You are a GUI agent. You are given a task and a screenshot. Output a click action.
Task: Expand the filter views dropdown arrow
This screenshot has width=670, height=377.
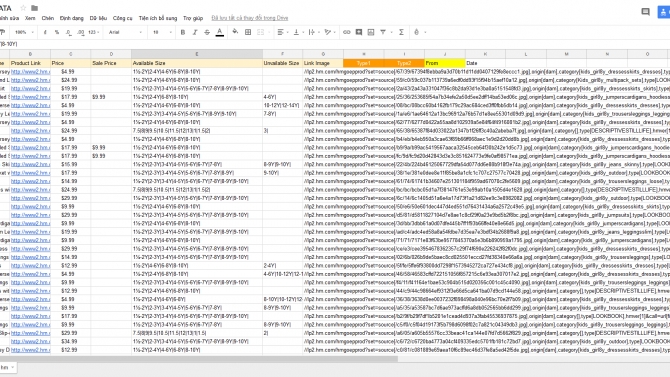tap(391, 32)
